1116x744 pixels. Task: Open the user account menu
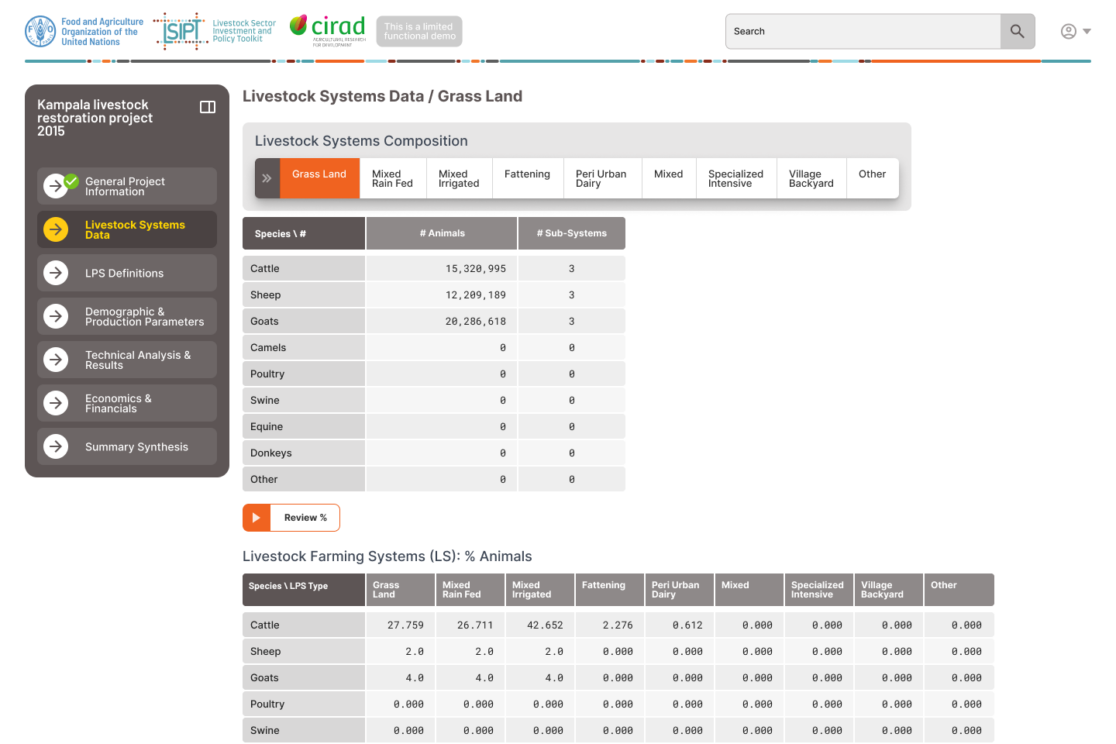pos(1075,31)
